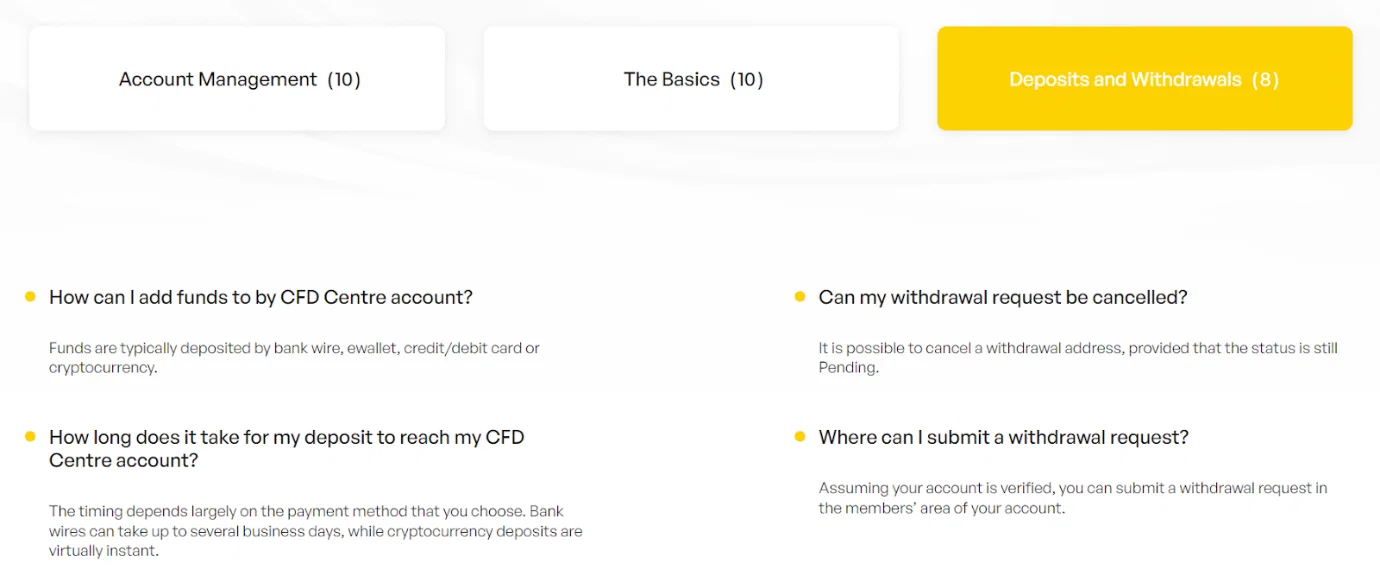This screenshot has height=569, width=1380.
Task: Click the "(10)" count on The Basics
Action: click(x=747, y=79)
